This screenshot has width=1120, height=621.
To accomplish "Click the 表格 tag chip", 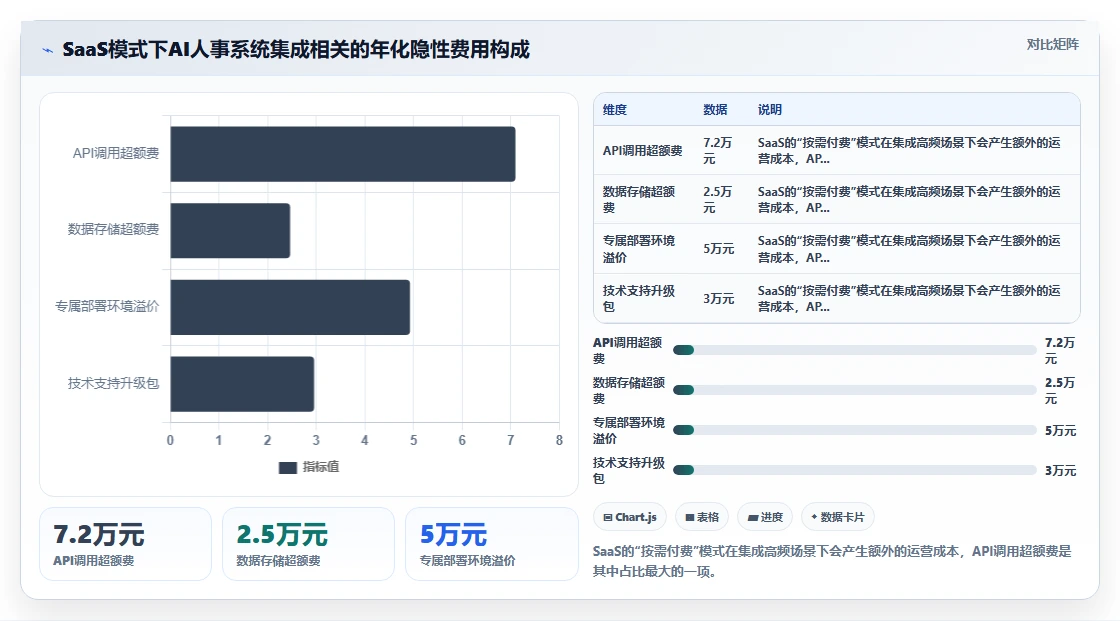I will [x=702, y=517].
